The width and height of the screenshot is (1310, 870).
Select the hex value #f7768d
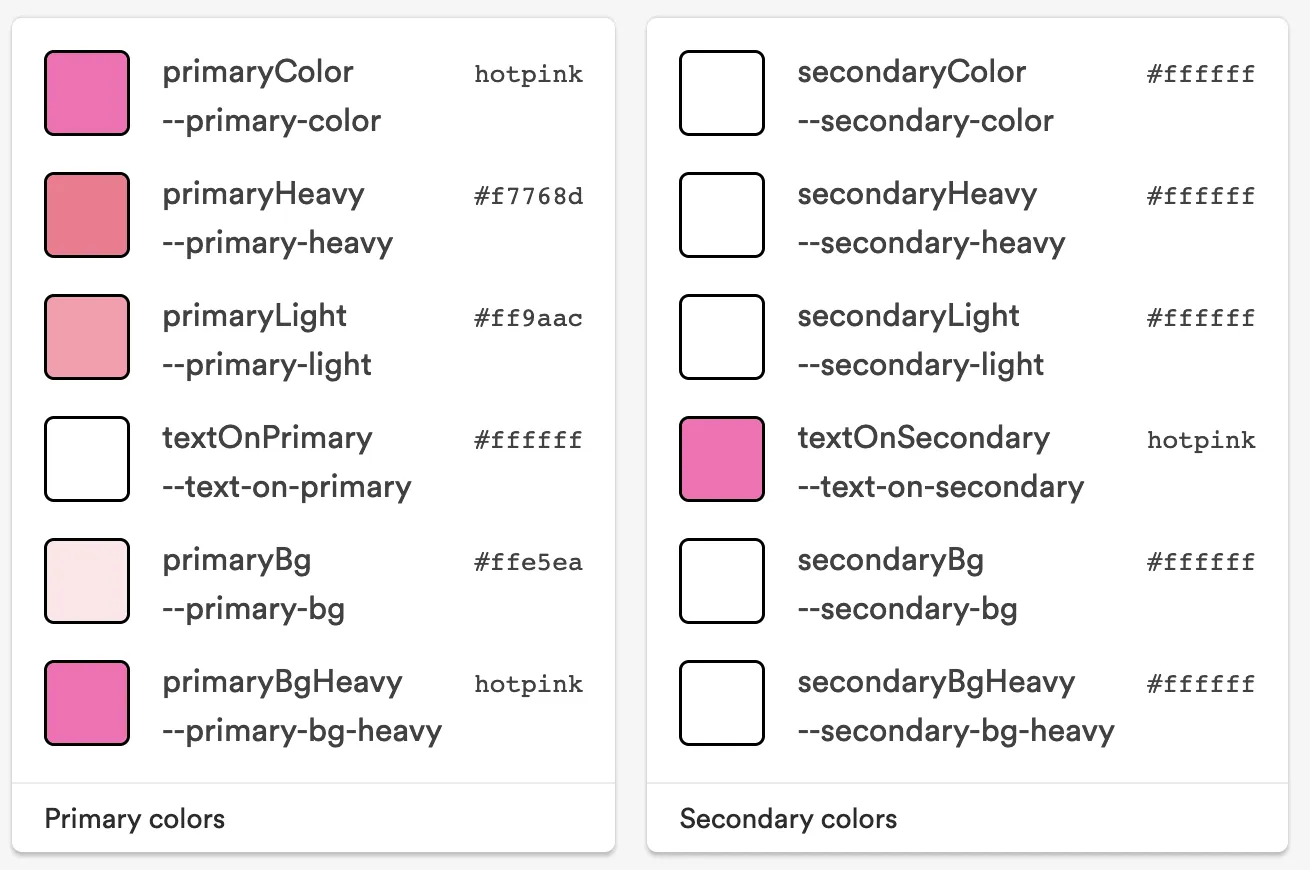tap(527, 196)
